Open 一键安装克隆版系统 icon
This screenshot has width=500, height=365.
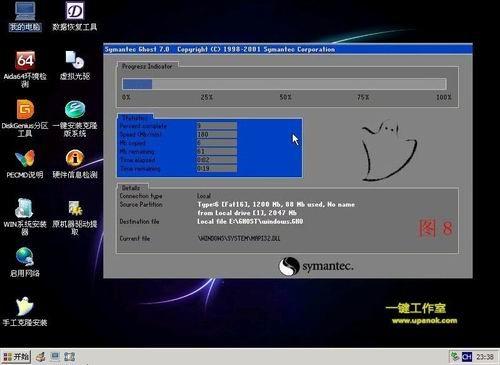click(x=75, y=118)
